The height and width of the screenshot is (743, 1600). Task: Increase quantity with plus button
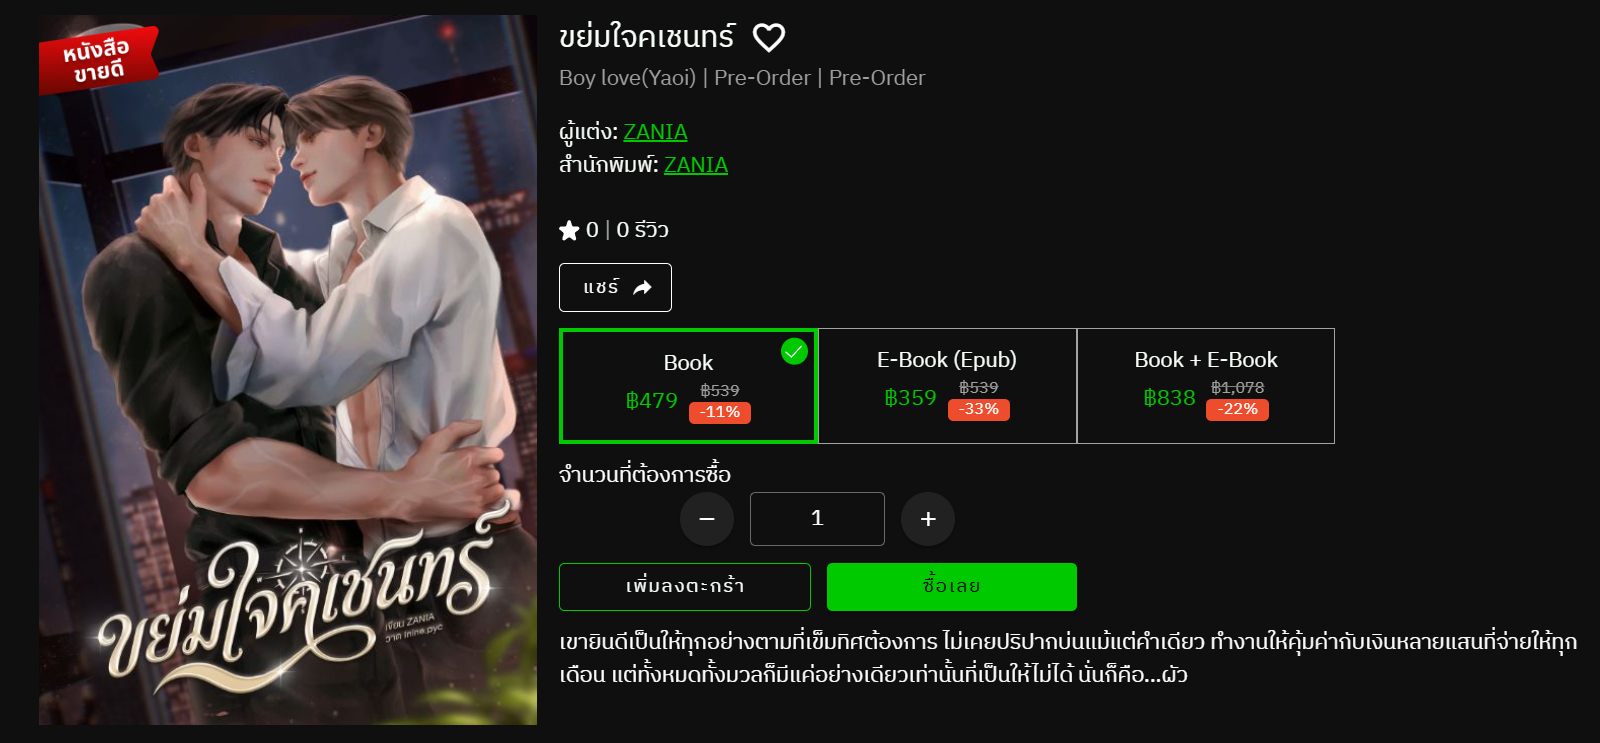click(x=928, y=519)
